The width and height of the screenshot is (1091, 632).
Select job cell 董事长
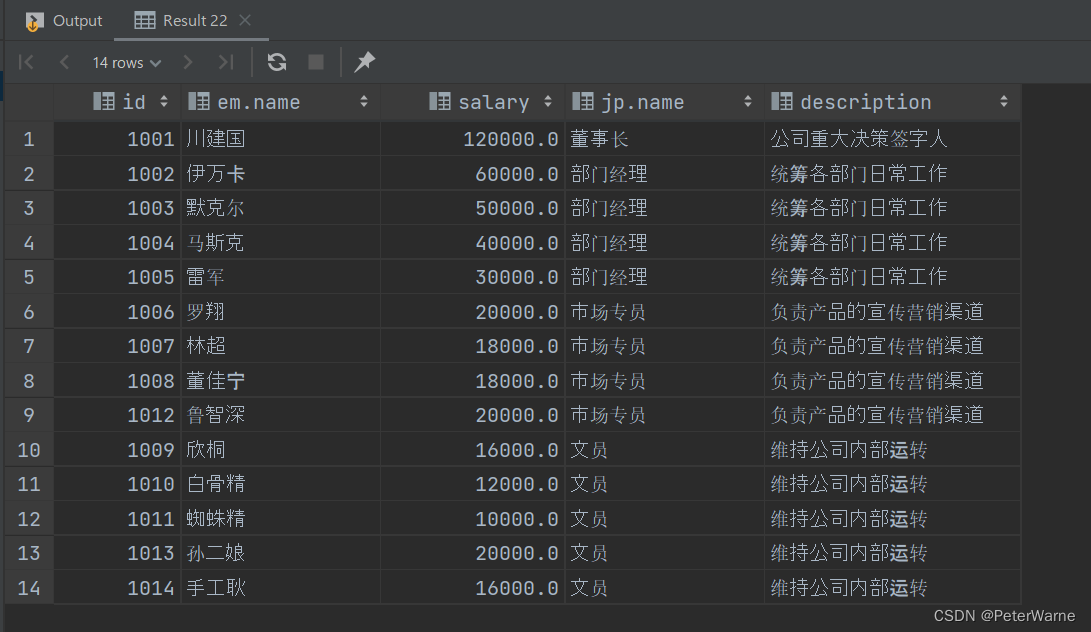pos(664,139)
